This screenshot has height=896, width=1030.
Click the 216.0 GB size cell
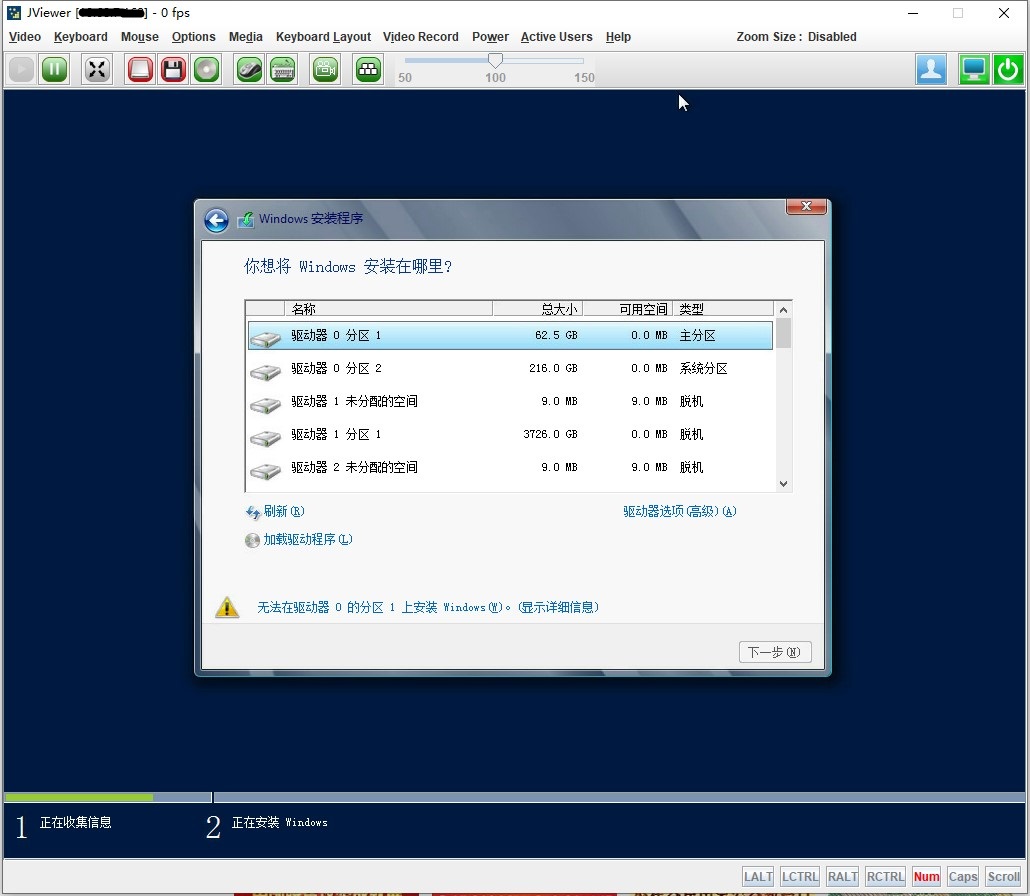click(553, 369)
